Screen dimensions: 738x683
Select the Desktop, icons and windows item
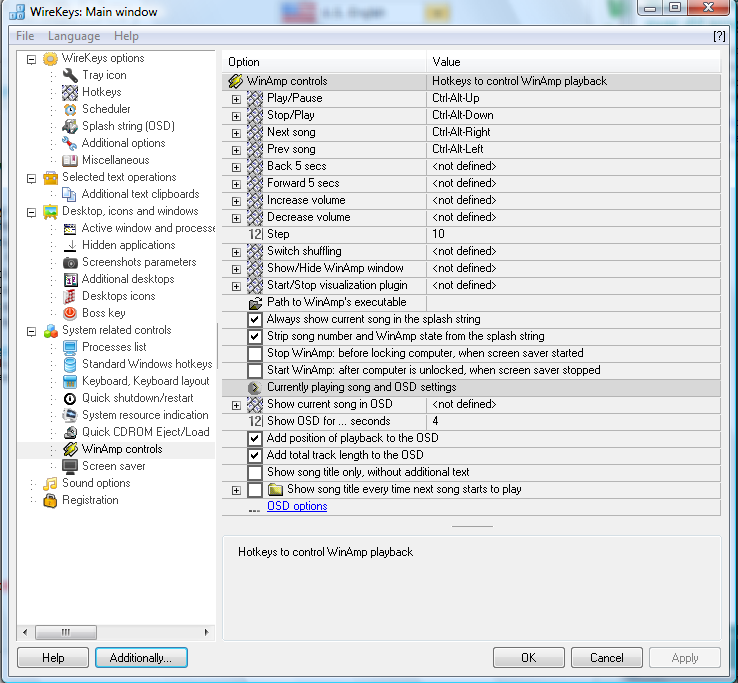coord(130,211)
